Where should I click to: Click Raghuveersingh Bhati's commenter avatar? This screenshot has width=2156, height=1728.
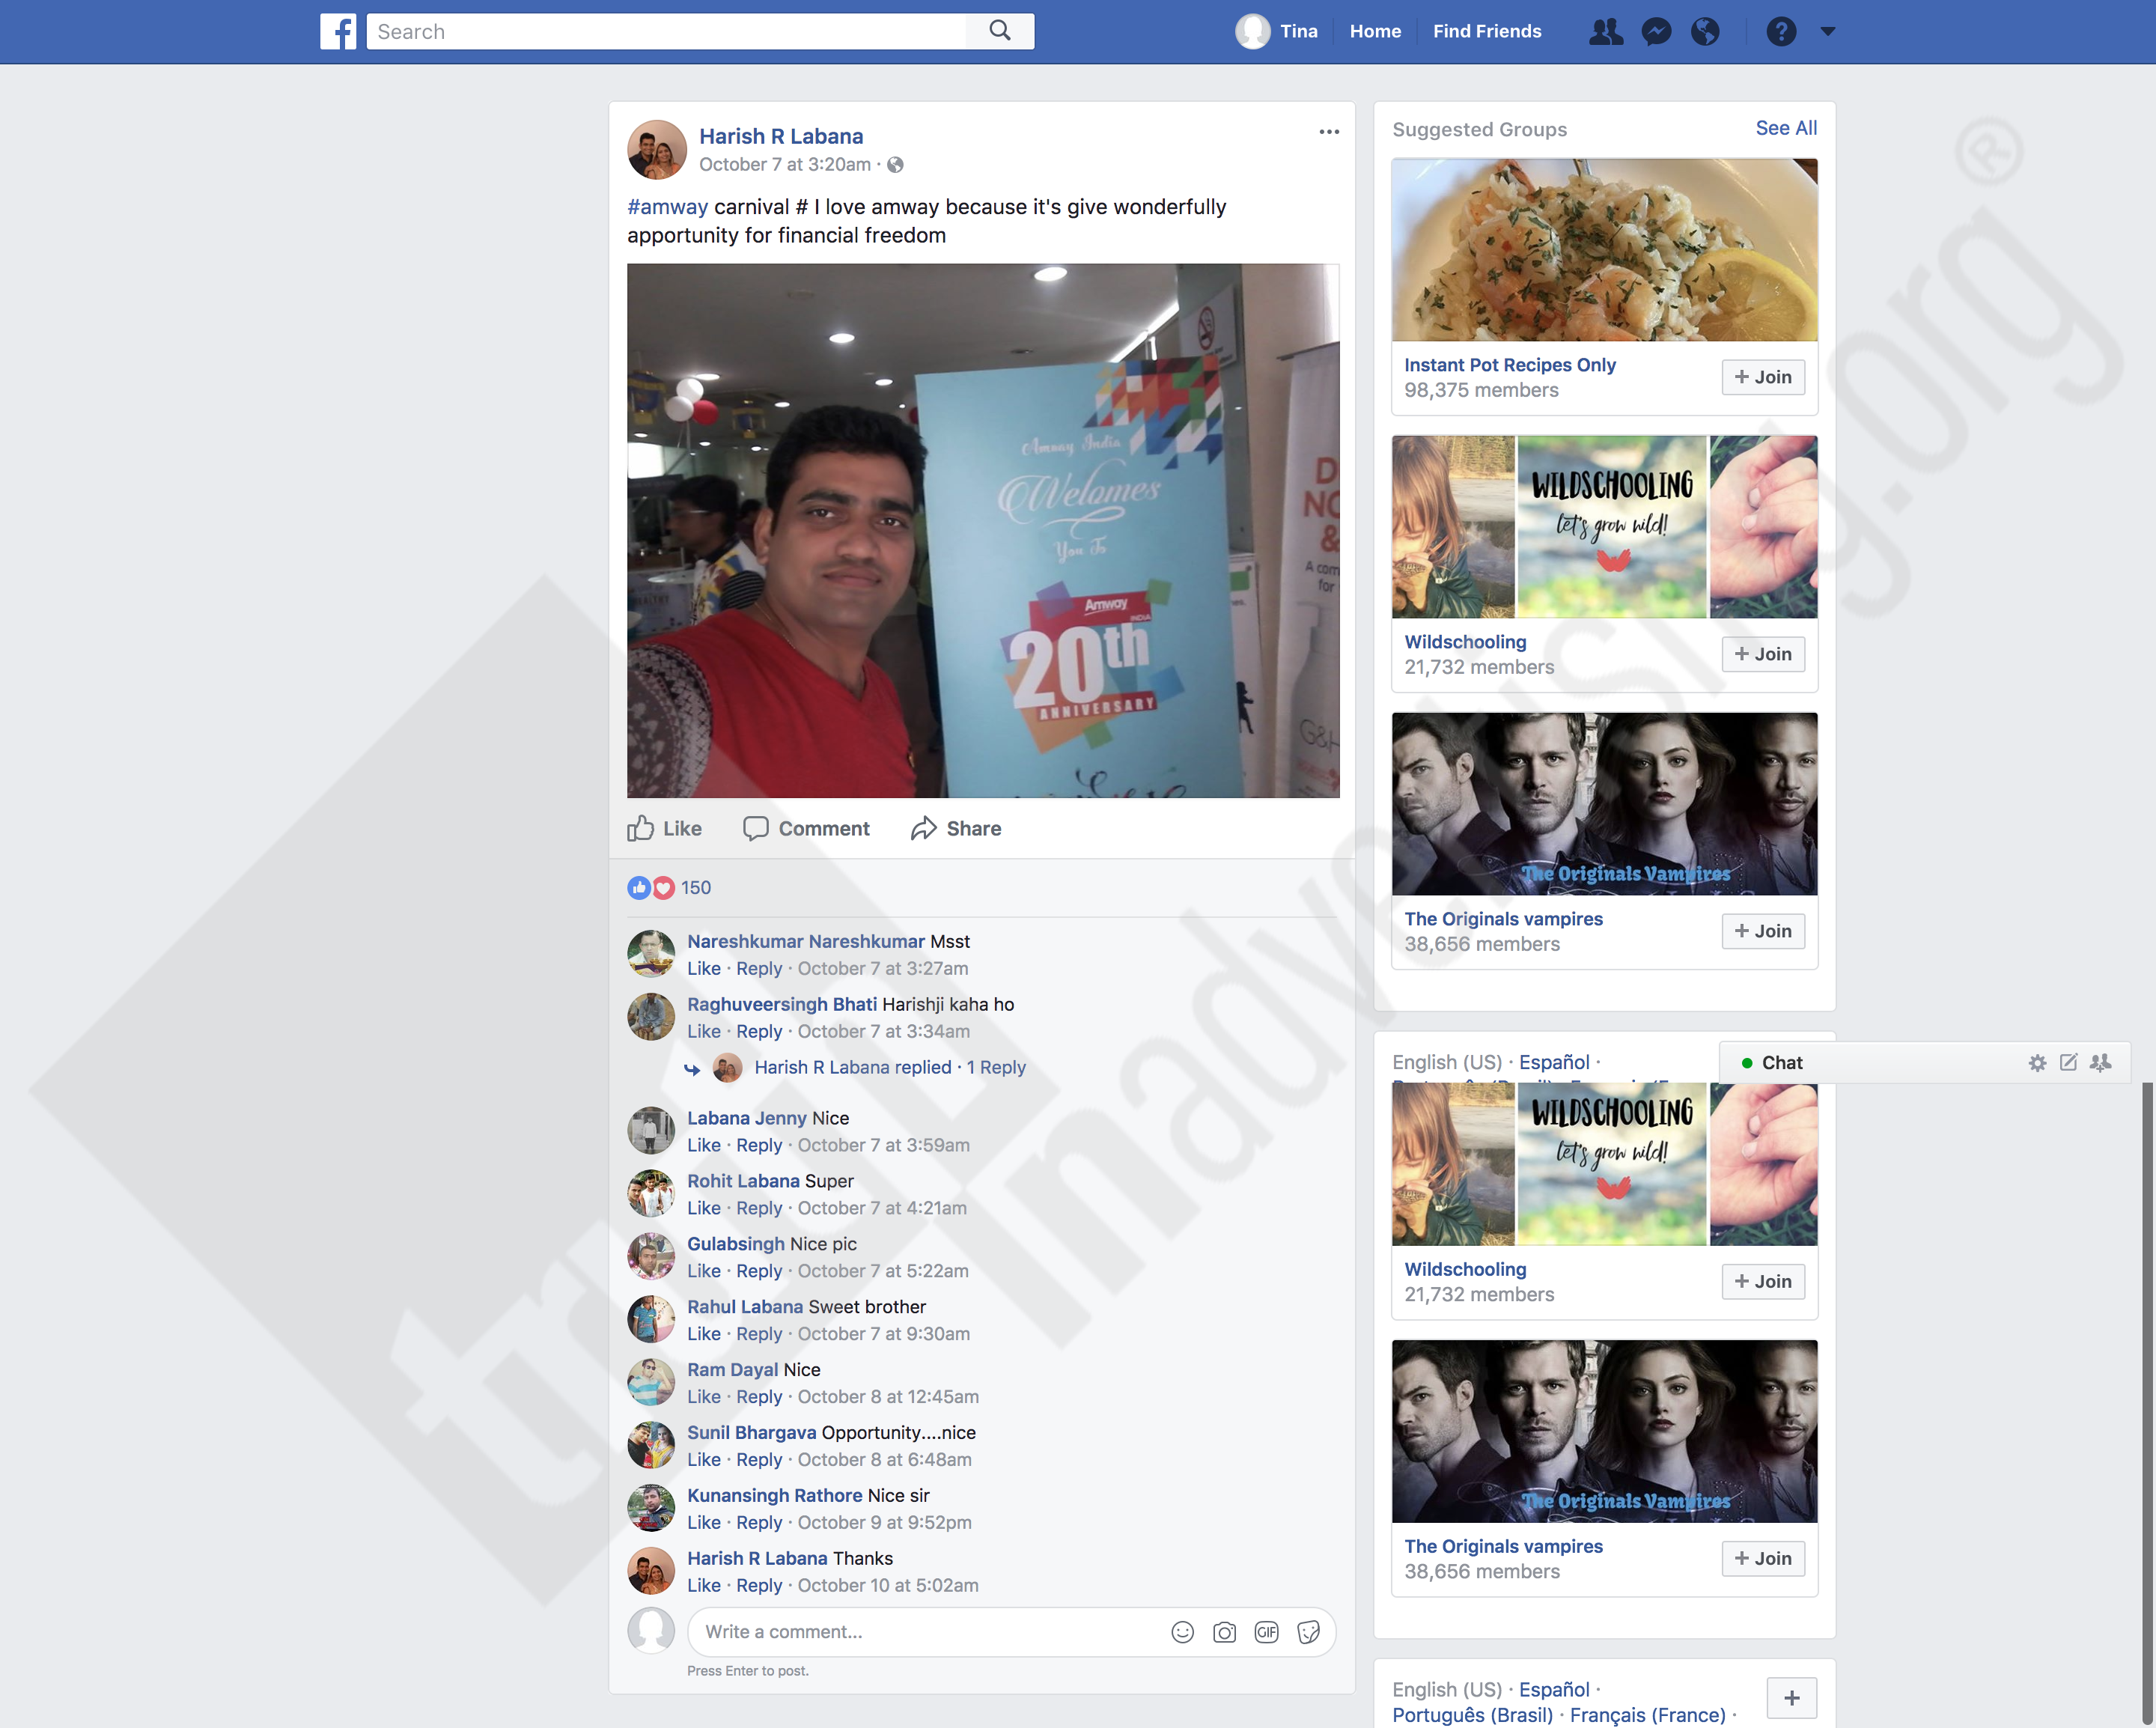tap(651, 1017)
